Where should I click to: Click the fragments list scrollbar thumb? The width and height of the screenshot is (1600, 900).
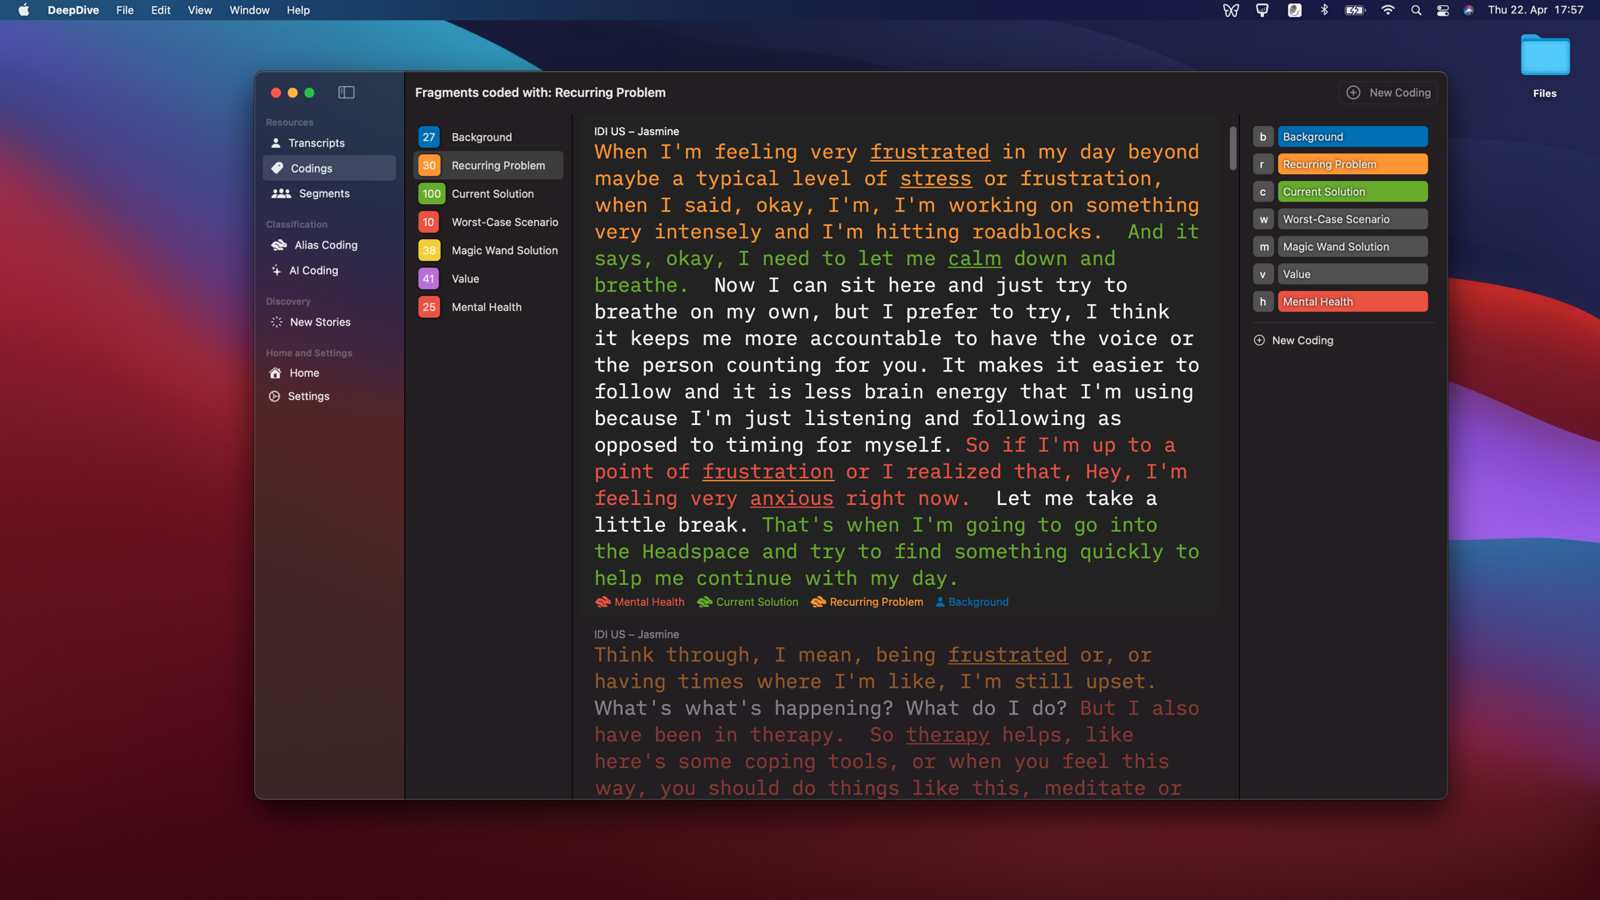point(1233,148)
